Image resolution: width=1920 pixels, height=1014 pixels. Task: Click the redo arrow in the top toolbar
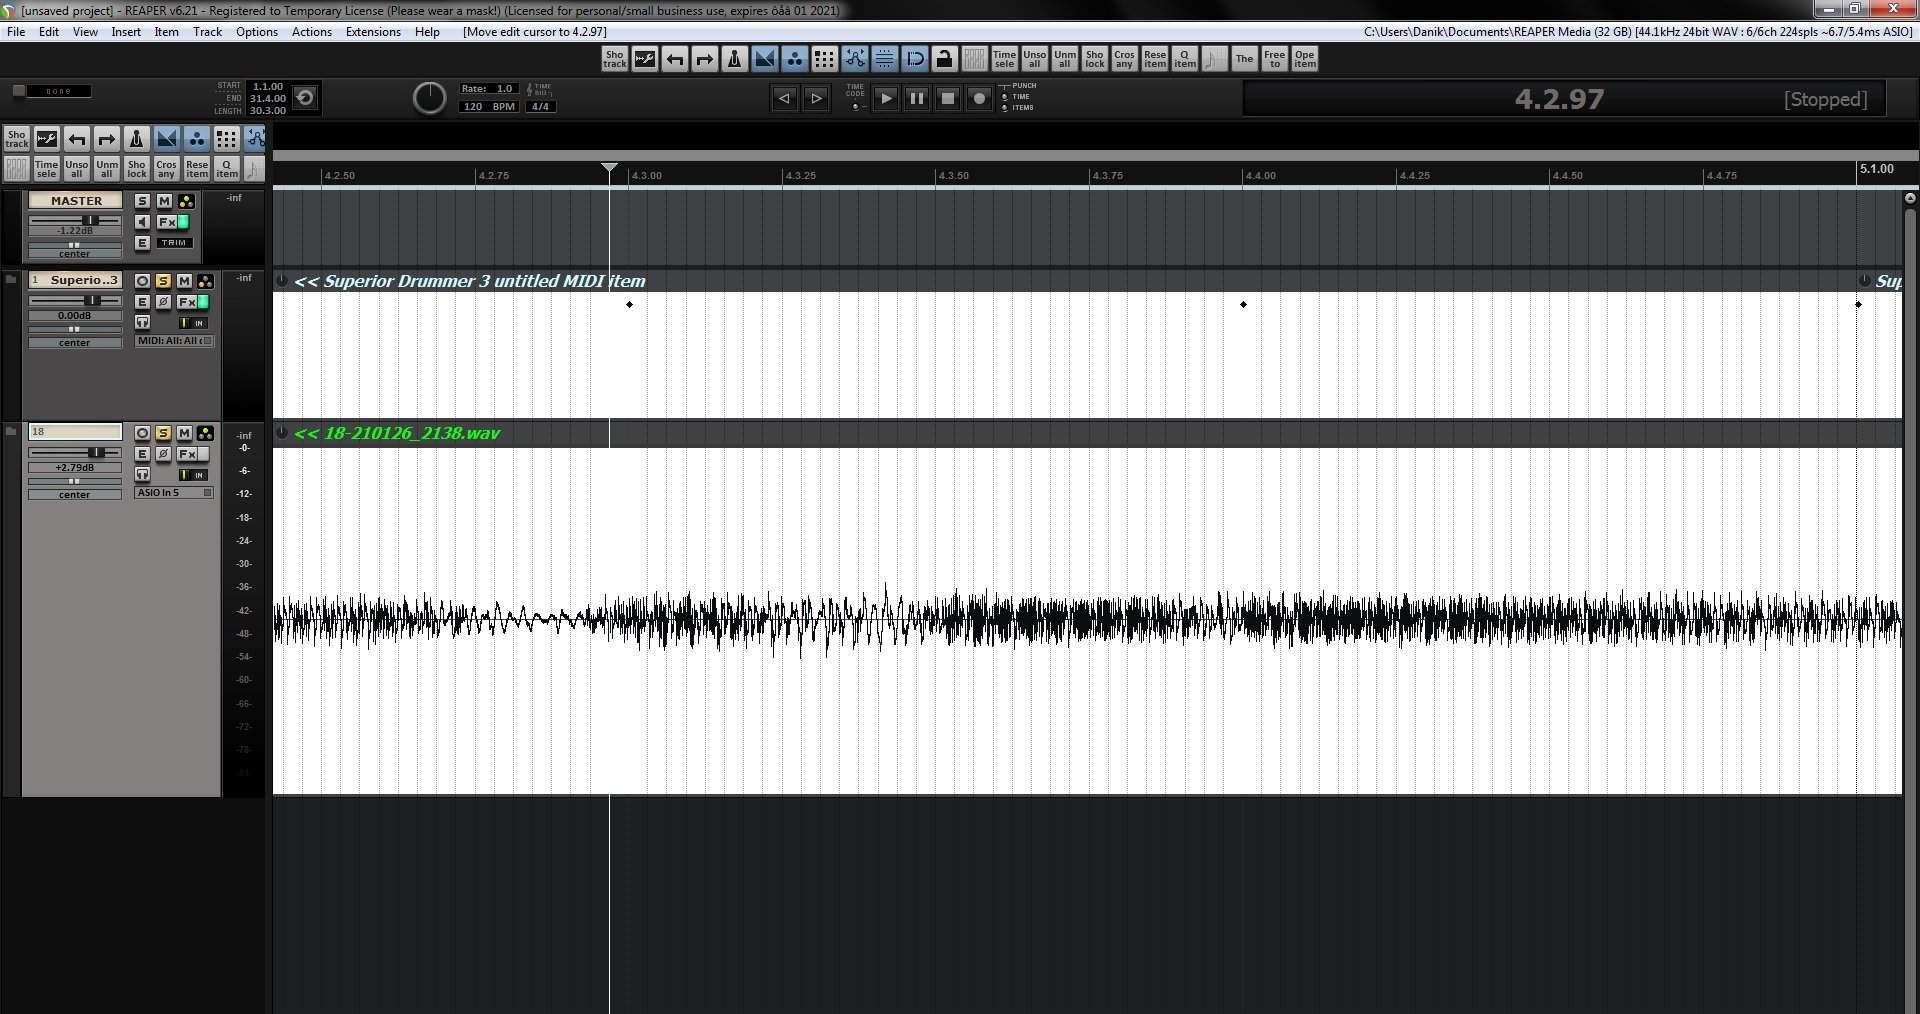(705, 59)
